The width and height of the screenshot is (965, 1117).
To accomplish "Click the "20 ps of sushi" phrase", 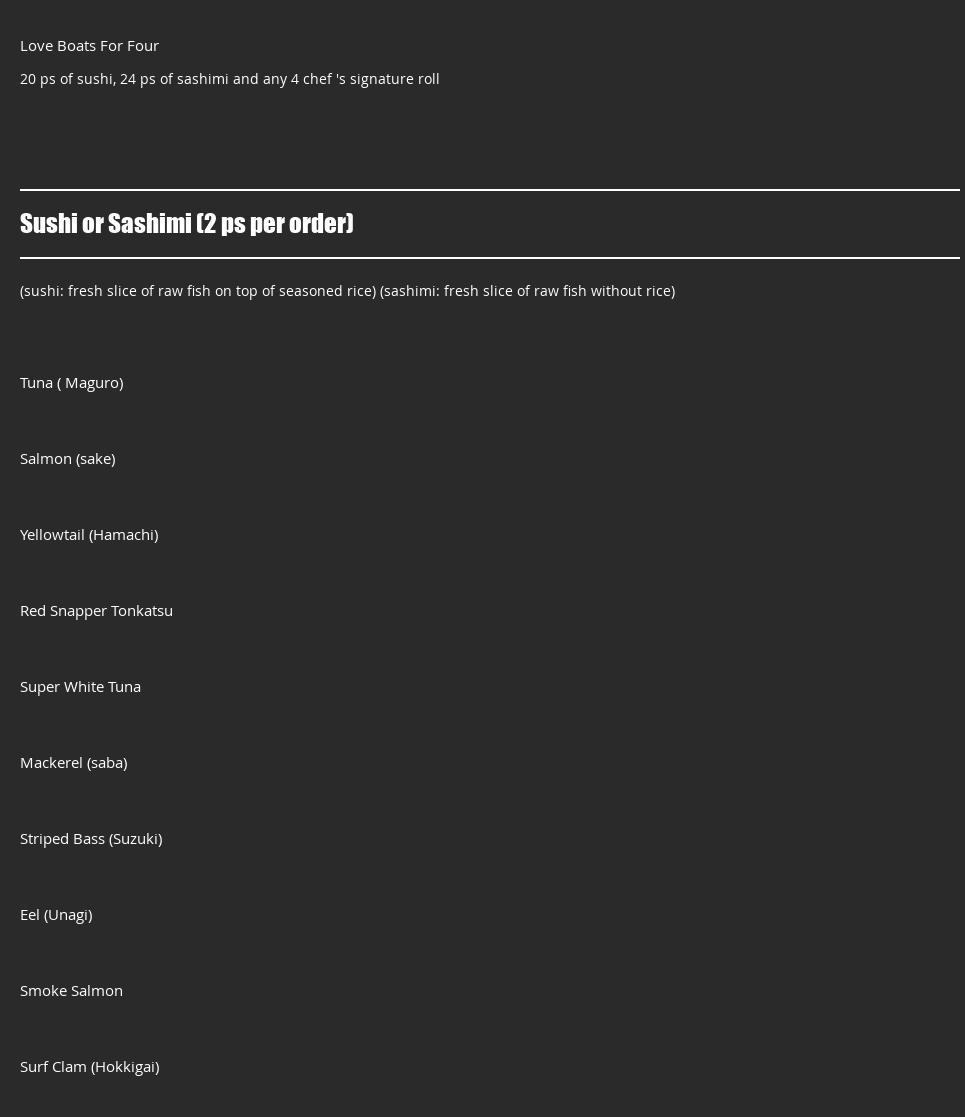I will (67, 78).
